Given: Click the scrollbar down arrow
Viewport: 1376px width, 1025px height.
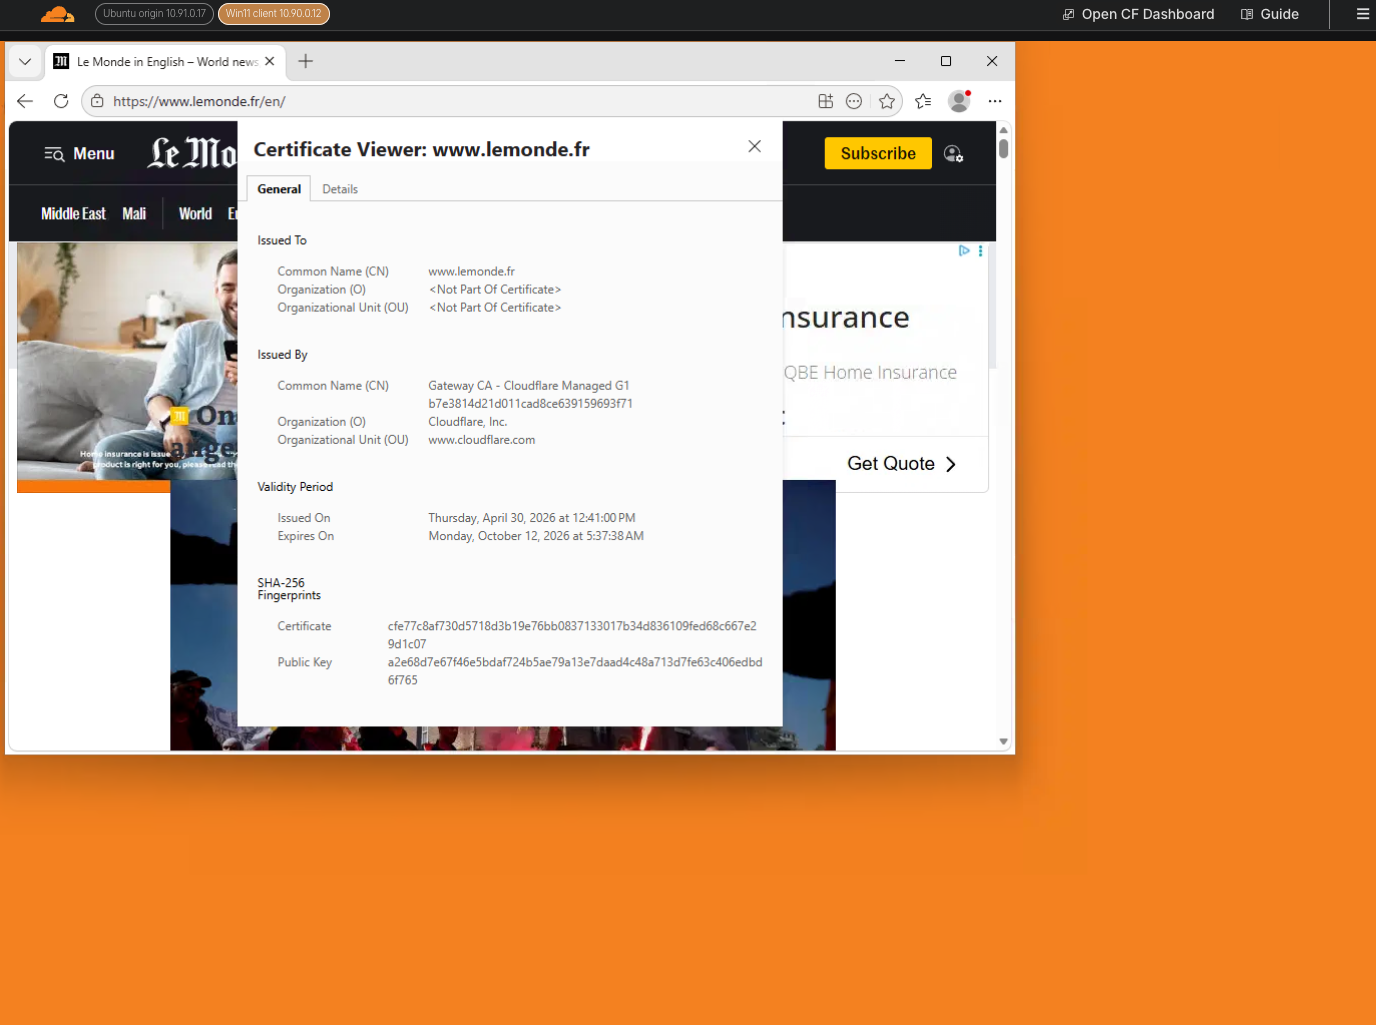Looking at the screenshot, I should point(1003,742).
